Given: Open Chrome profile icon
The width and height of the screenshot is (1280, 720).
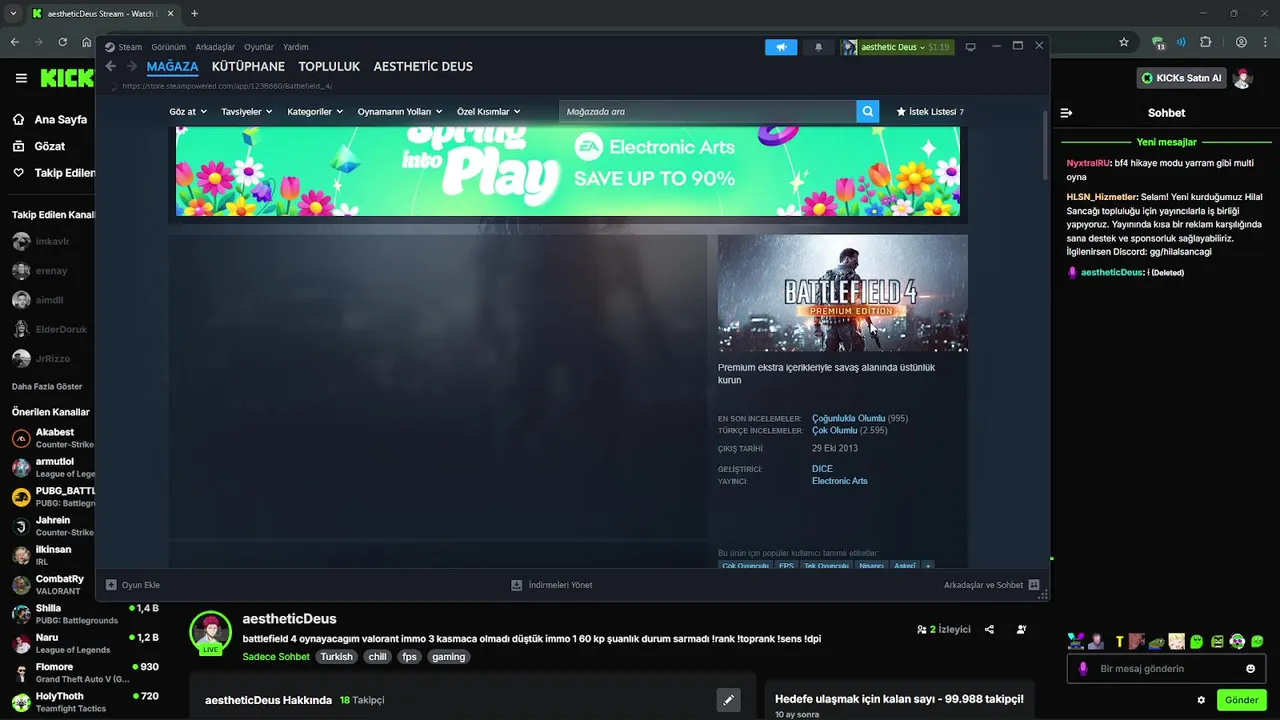Looking at the screenshot, I should click(x=1241, y=43).
